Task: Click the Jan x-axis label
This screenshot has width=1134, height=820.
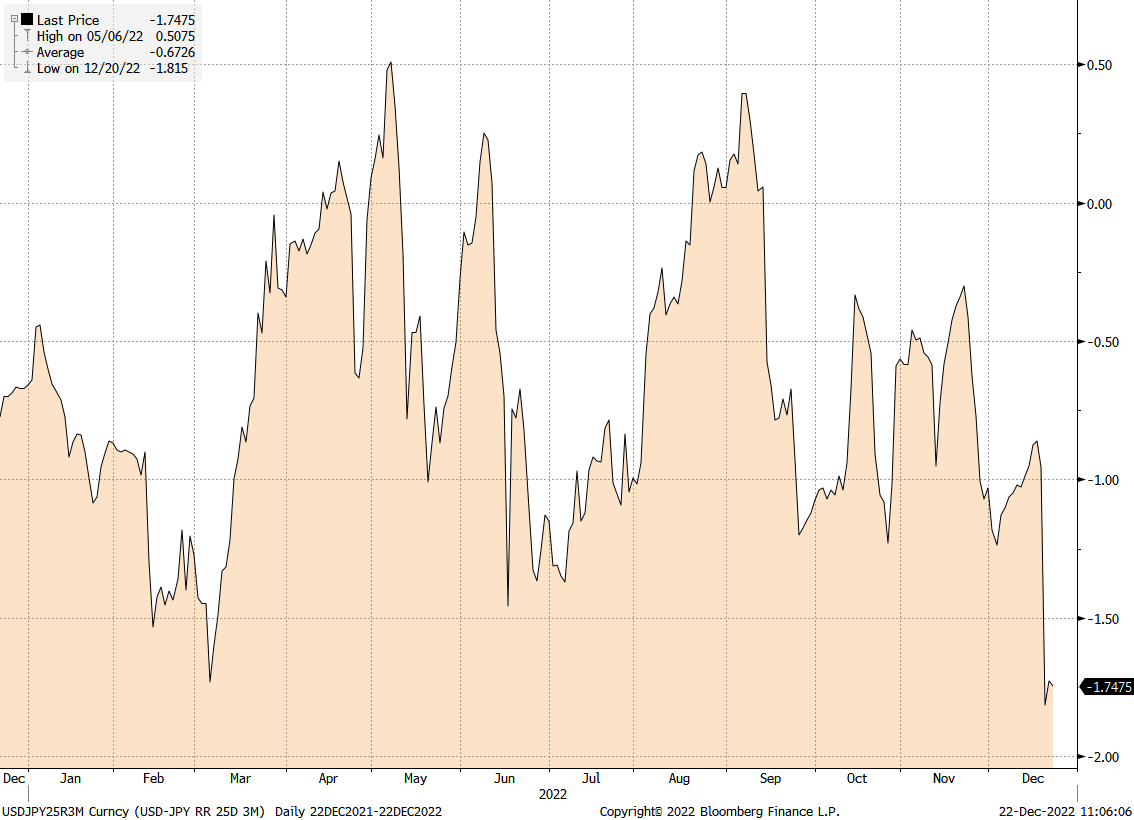Action: pos(70,779)
